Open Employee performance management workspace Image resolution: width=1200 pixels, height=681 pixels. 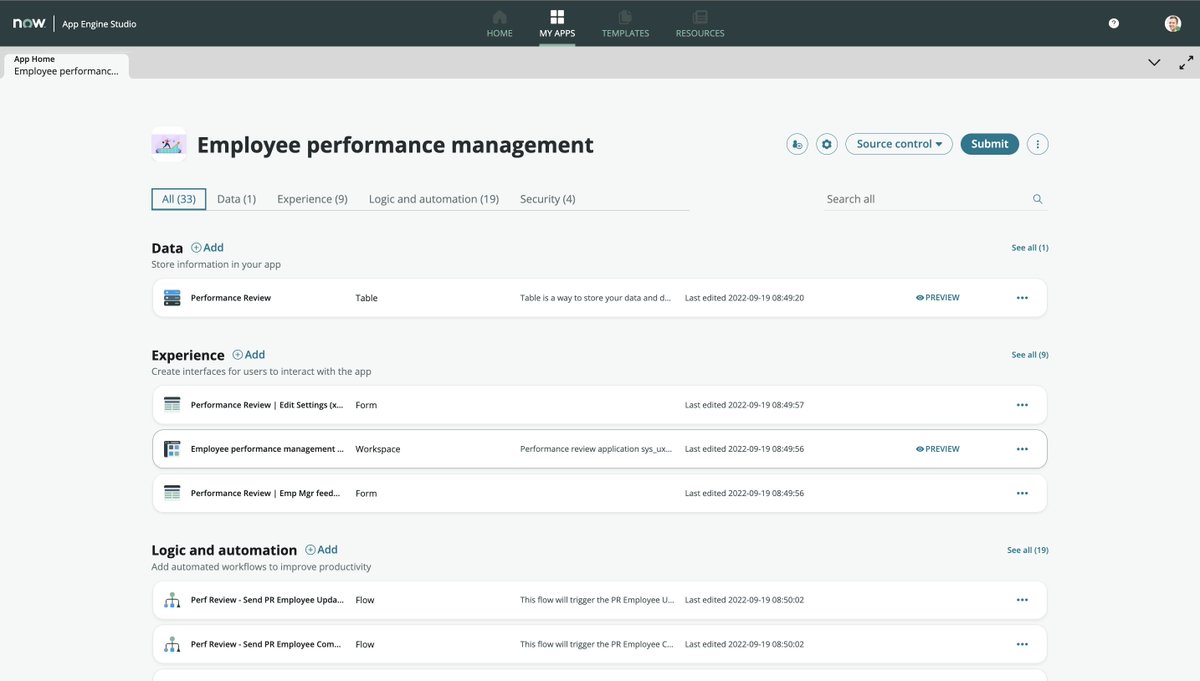[x=599, y=449]
